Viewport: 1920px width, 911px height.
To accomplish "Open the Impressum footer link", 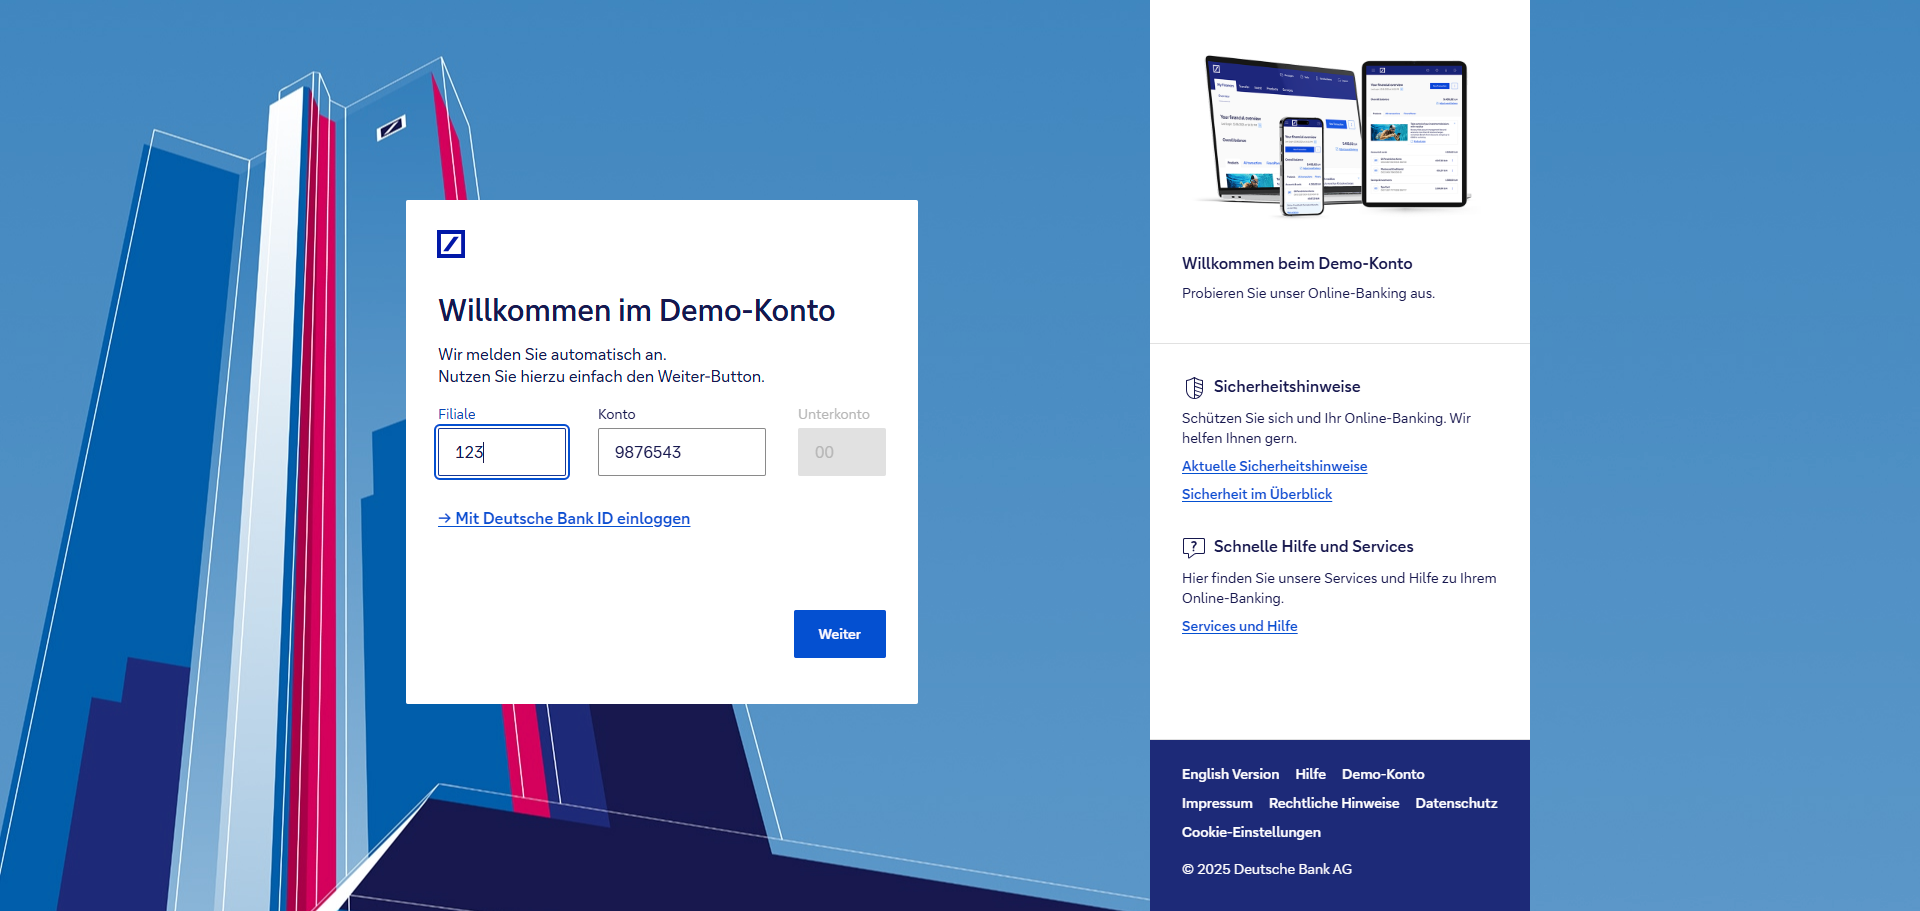I will click(x=1217, y=803).
